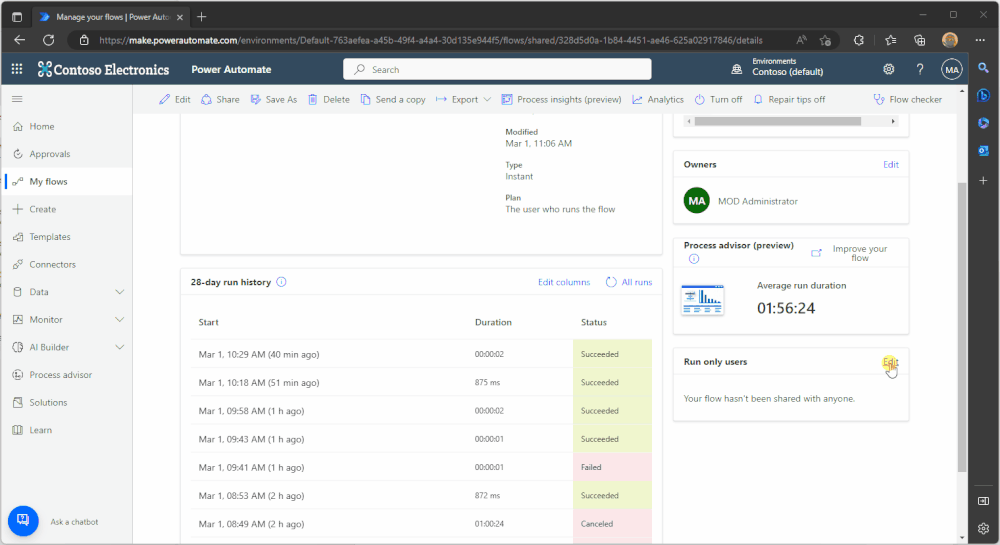Collapse the left navigation hamburger menu
The image size is (1000, 545).
pyautogui.click(x=17, y=99)
